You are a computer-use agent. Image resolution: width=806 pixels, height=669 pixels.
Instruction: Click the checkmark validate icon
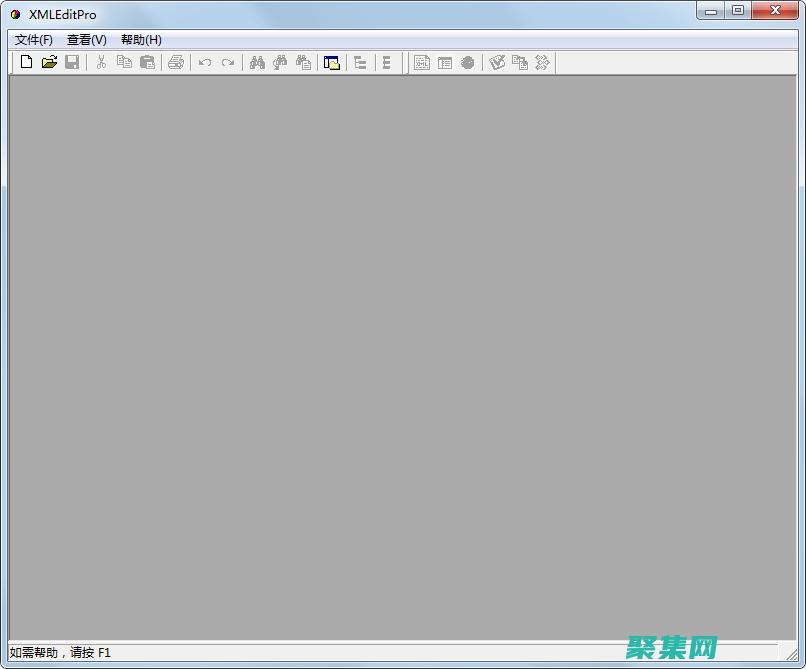pos(497,62)
